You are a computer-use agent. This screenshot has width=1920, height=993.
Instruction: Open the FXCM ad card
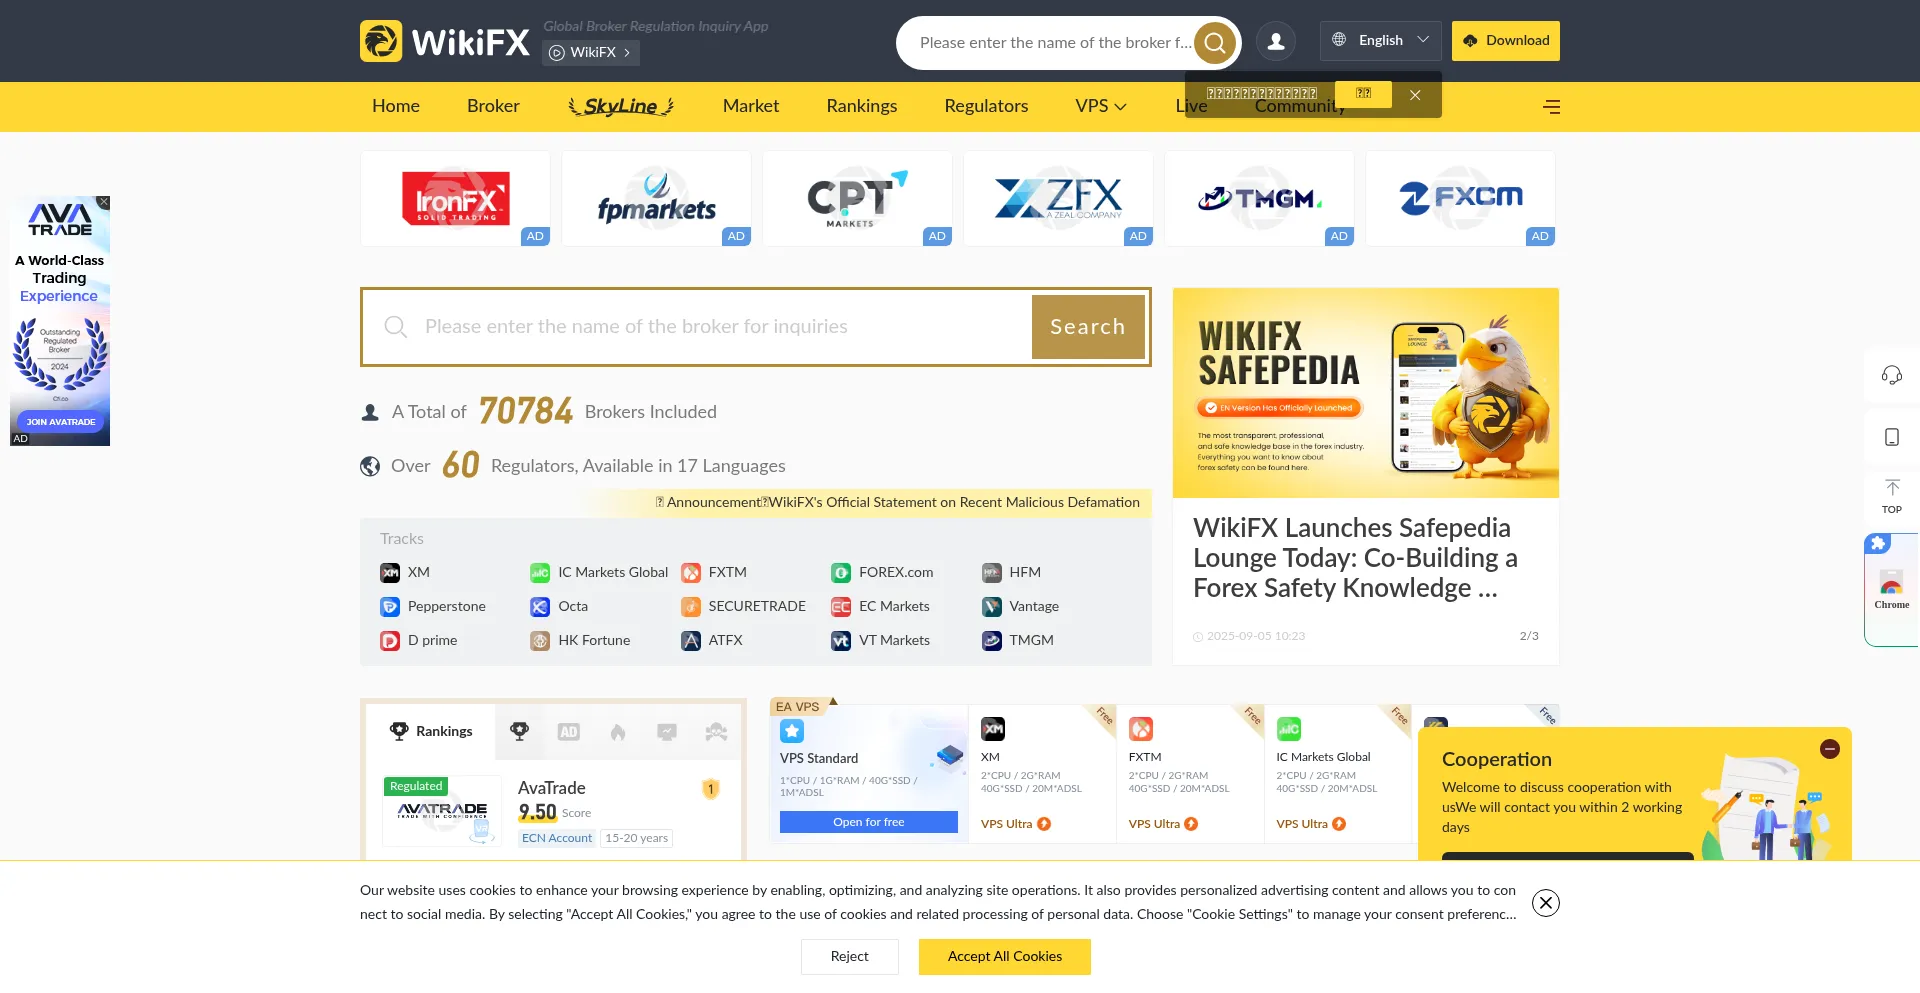coord(1460,199)
